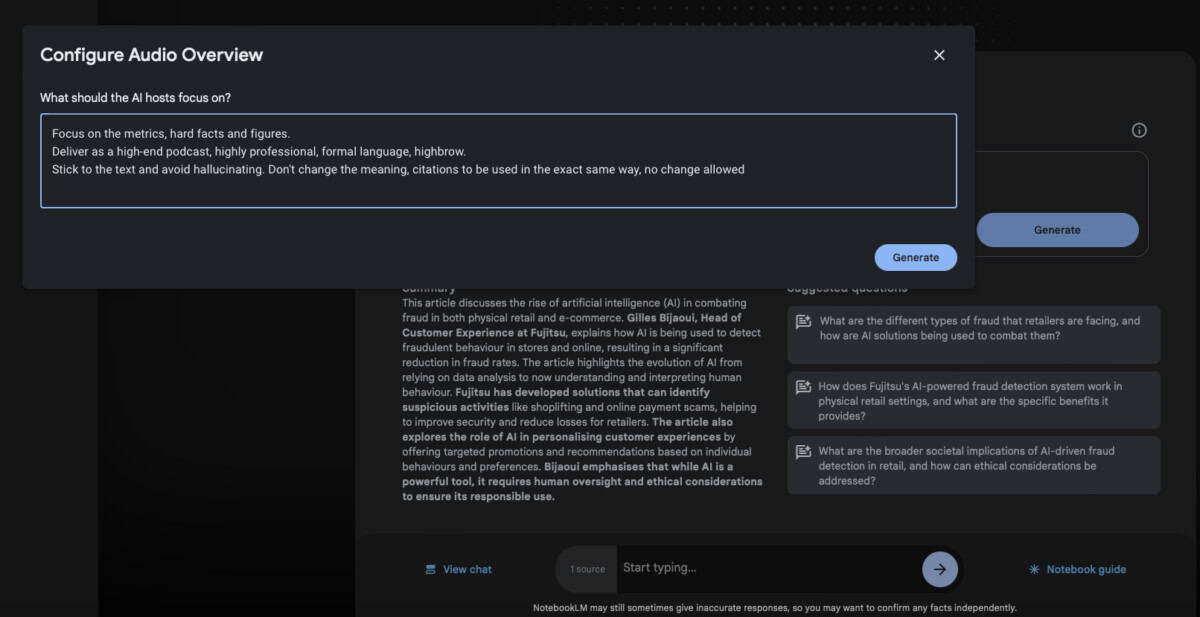Viewport: 1200px width, 617px height.
Task: Click the chat icon on types-of-fraud suggestion
Action: pos(803,322)
